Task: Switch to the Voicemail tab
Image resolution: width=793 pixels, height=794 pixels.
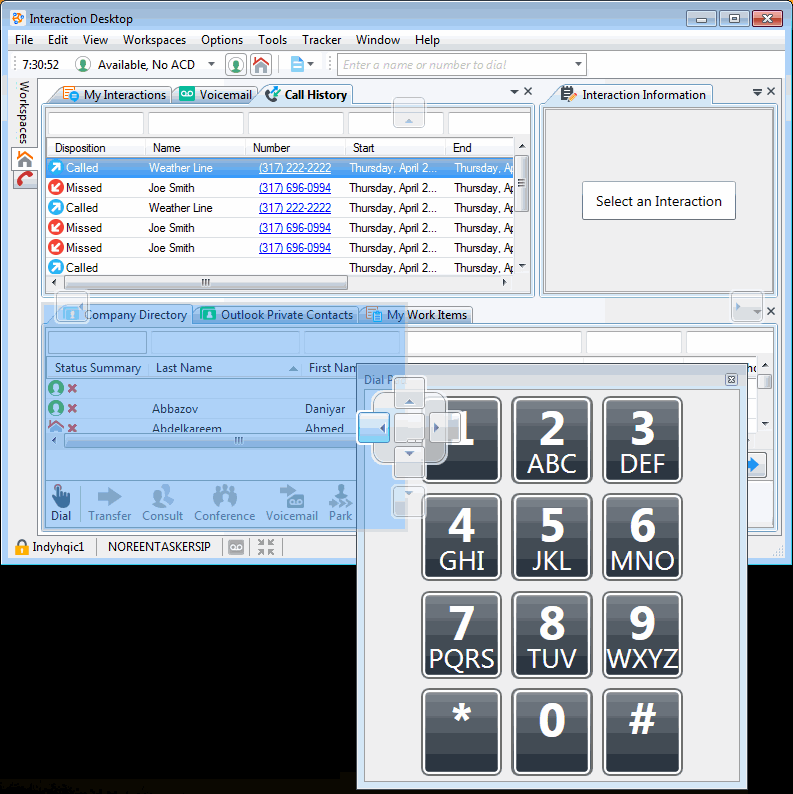Action: [x=215, y=95]
